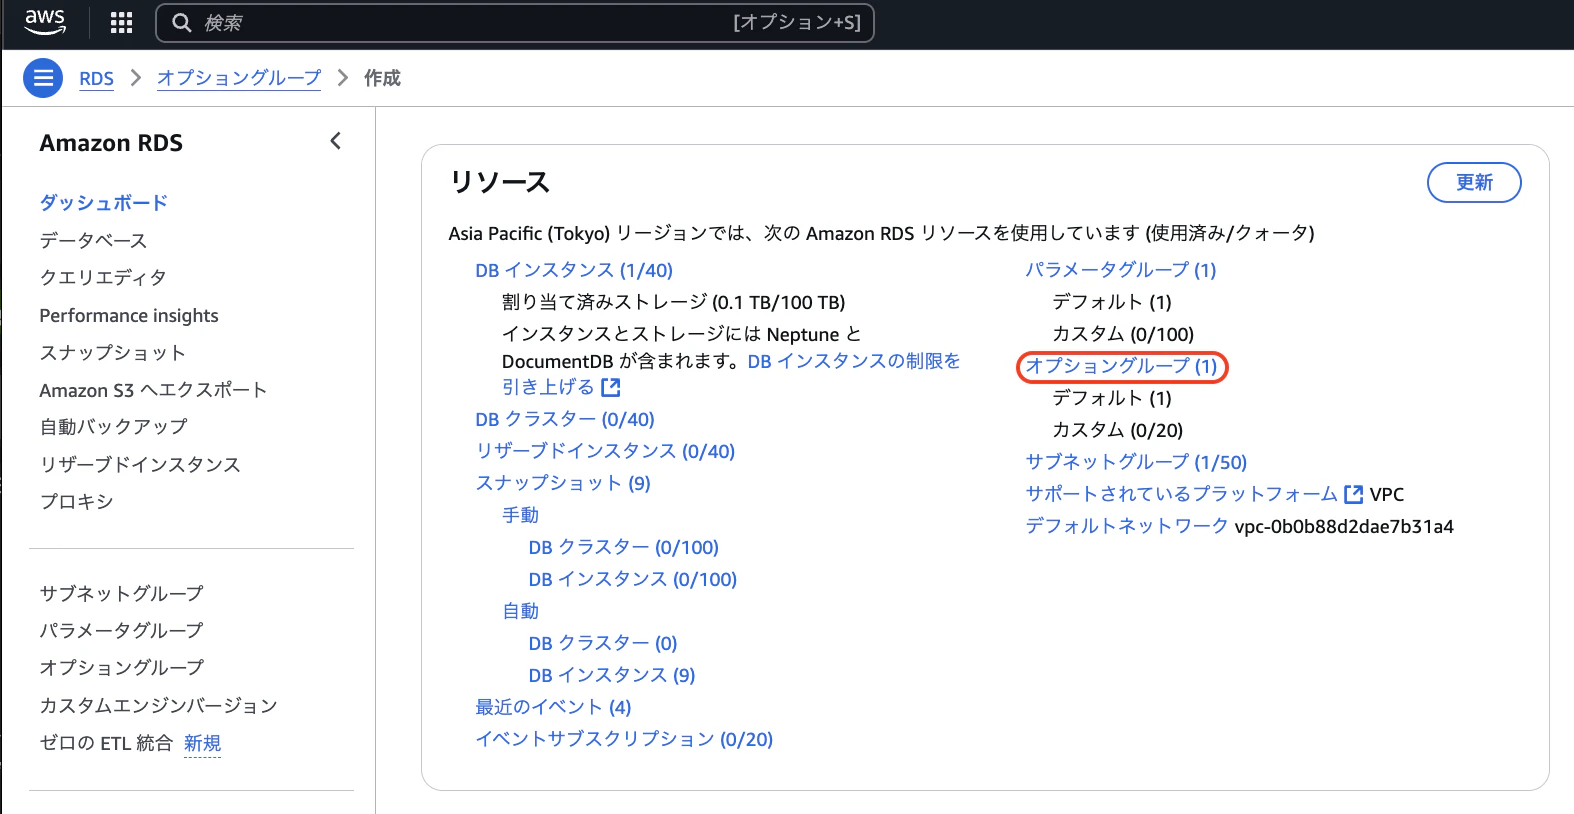
Task: Collapse the Amazon RDS sidebar panel
Action: click(335, 141)
